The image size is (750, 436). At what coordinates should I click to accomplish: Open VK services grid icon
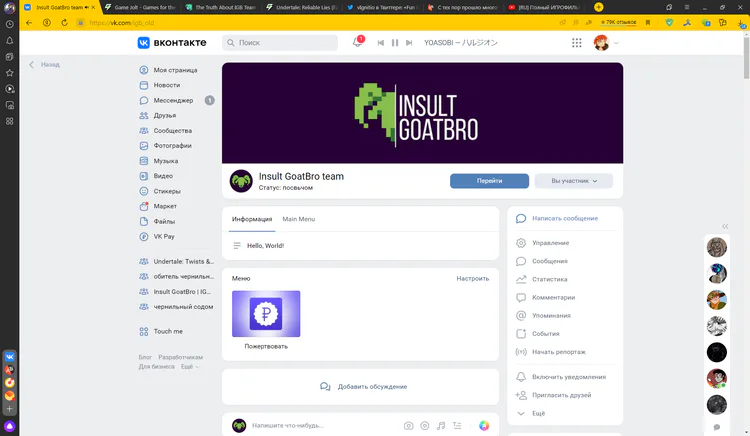[x=577, y=43]
